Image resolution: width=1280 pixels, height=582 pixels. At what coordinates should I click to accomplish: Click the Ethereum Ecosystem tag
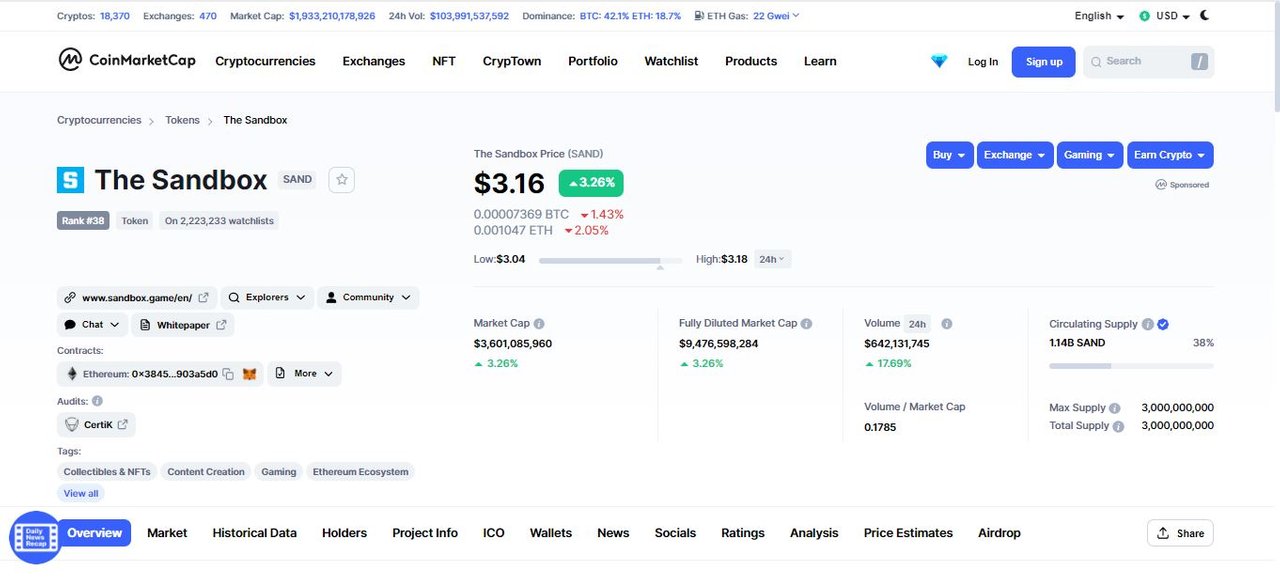(360, 472)
